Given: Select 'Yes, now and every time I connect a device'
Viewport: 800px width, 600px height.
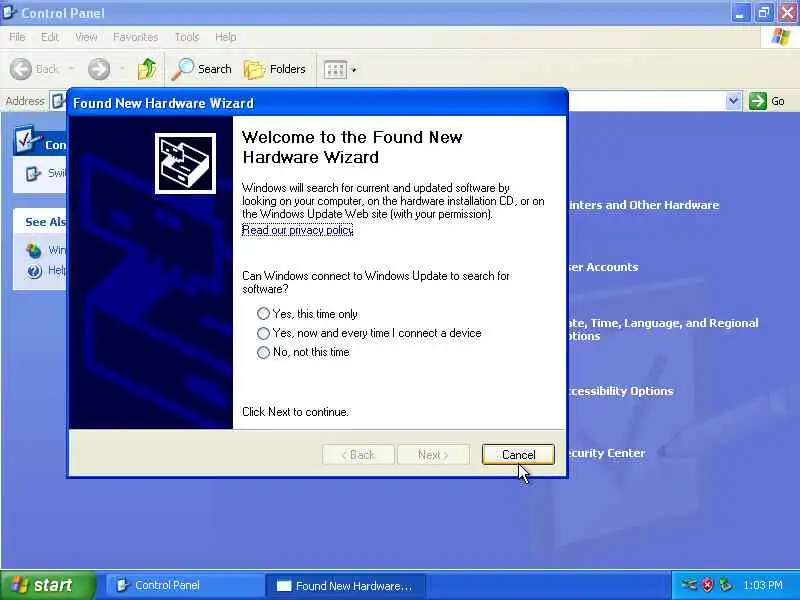Looking at the screenshot, I should tap(263, 333).
